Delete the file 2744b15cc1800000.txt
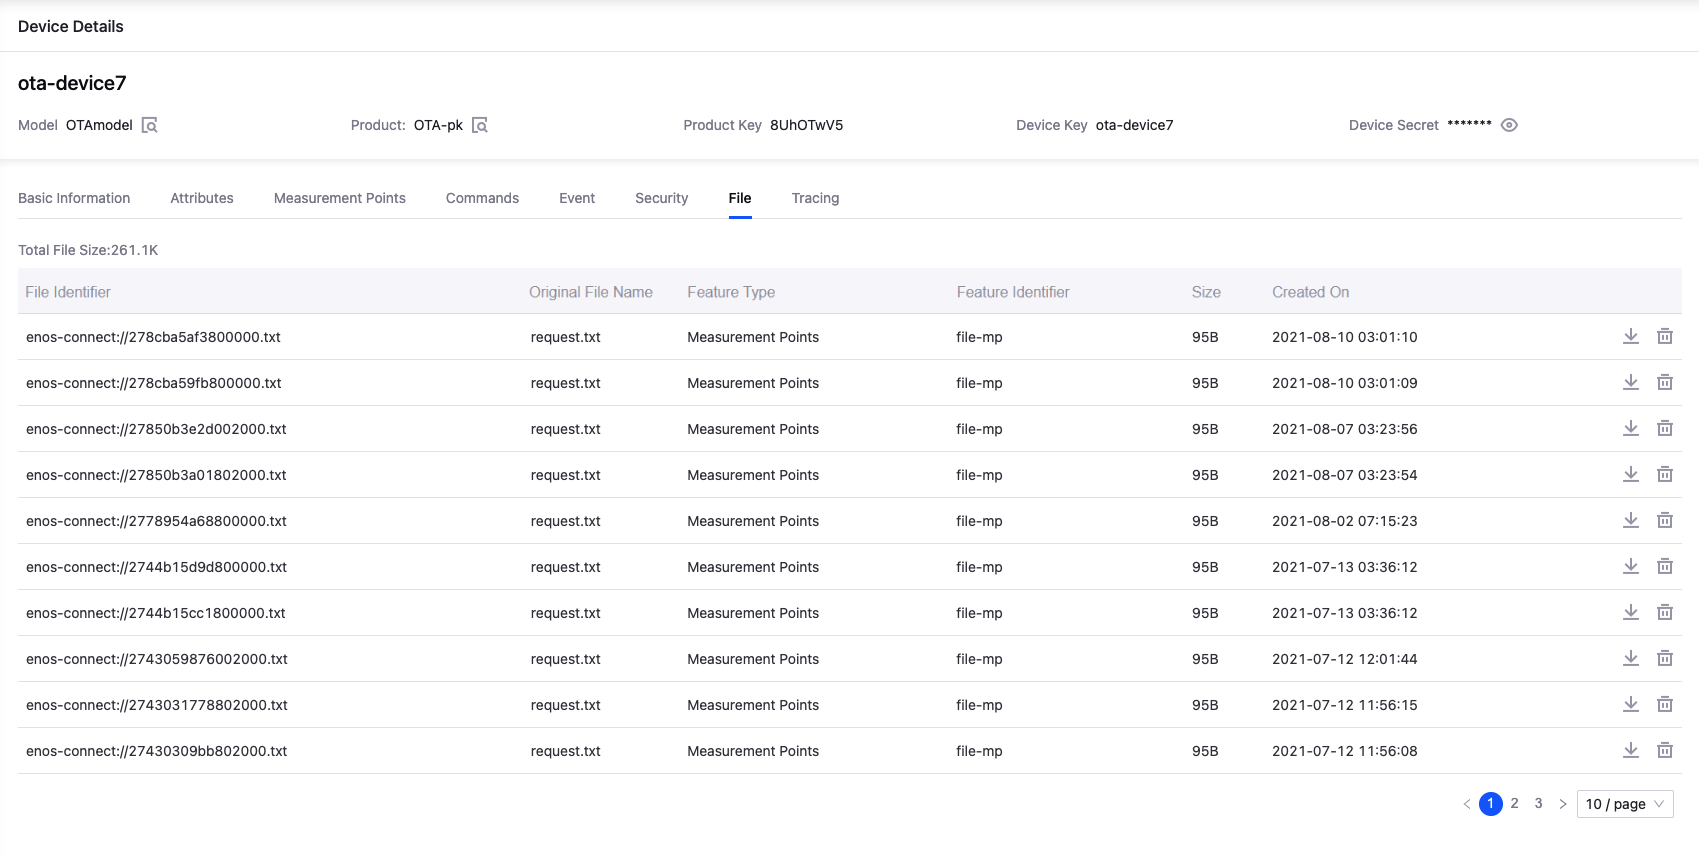Viewport: 1699px width, 857px height. 1665,612
